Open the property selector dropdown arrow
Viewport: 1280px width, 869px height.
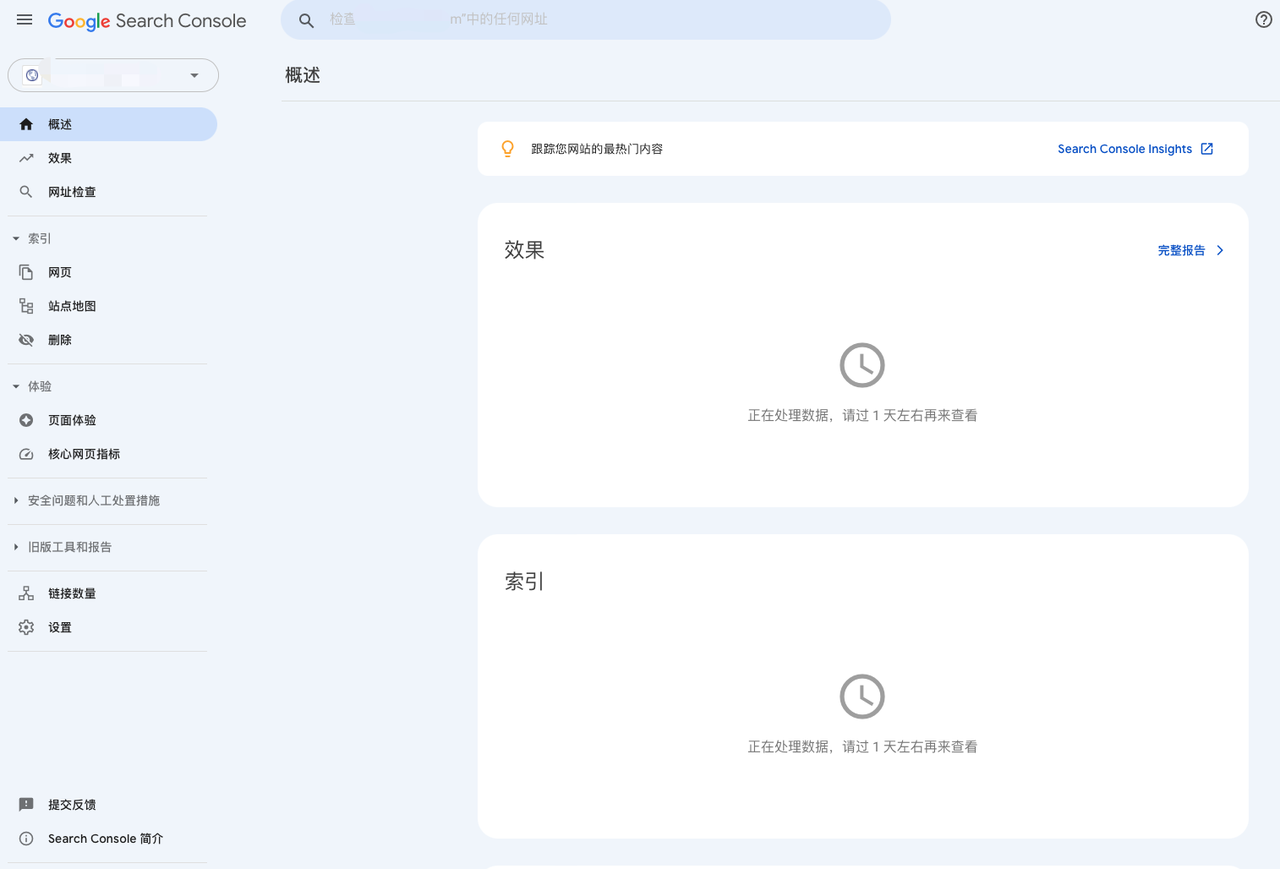[194, 75]
